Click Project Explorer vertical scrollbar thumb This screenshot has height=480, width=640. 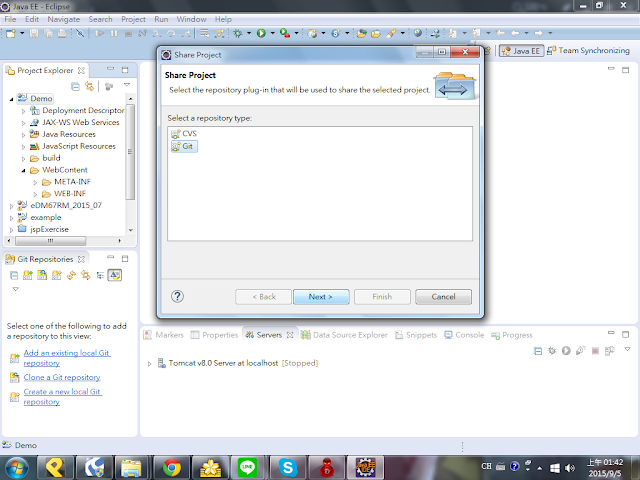click(x=130, y=152)
